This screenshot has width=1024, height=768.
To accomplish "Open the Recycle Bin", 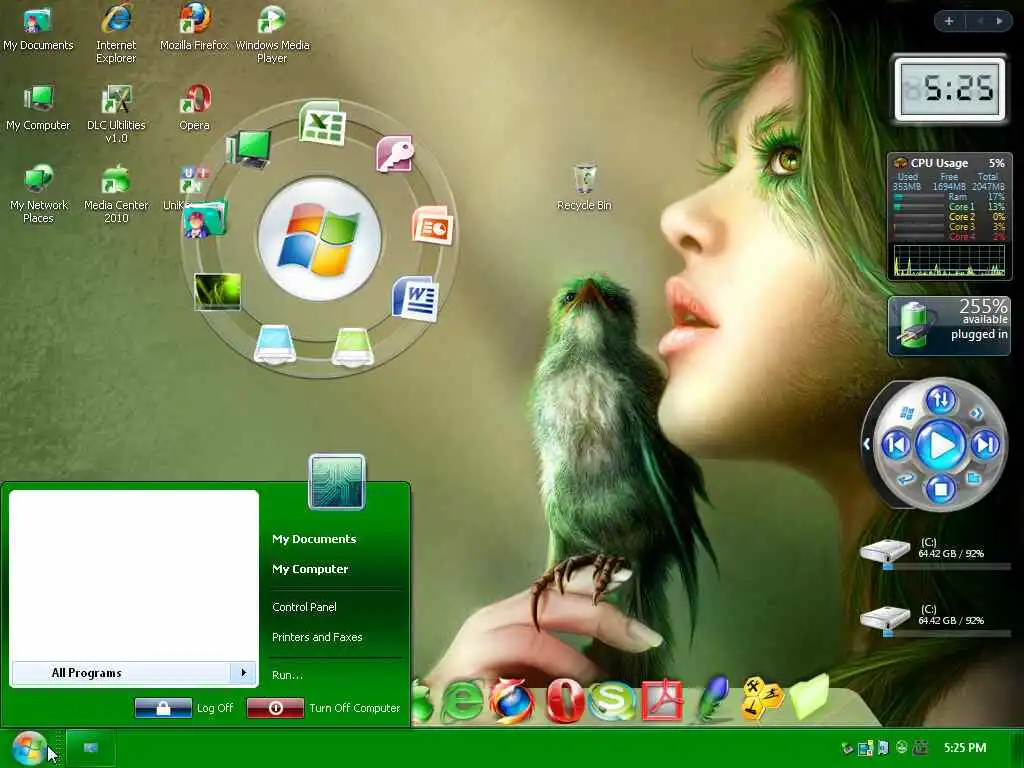I will click(584, 187).
